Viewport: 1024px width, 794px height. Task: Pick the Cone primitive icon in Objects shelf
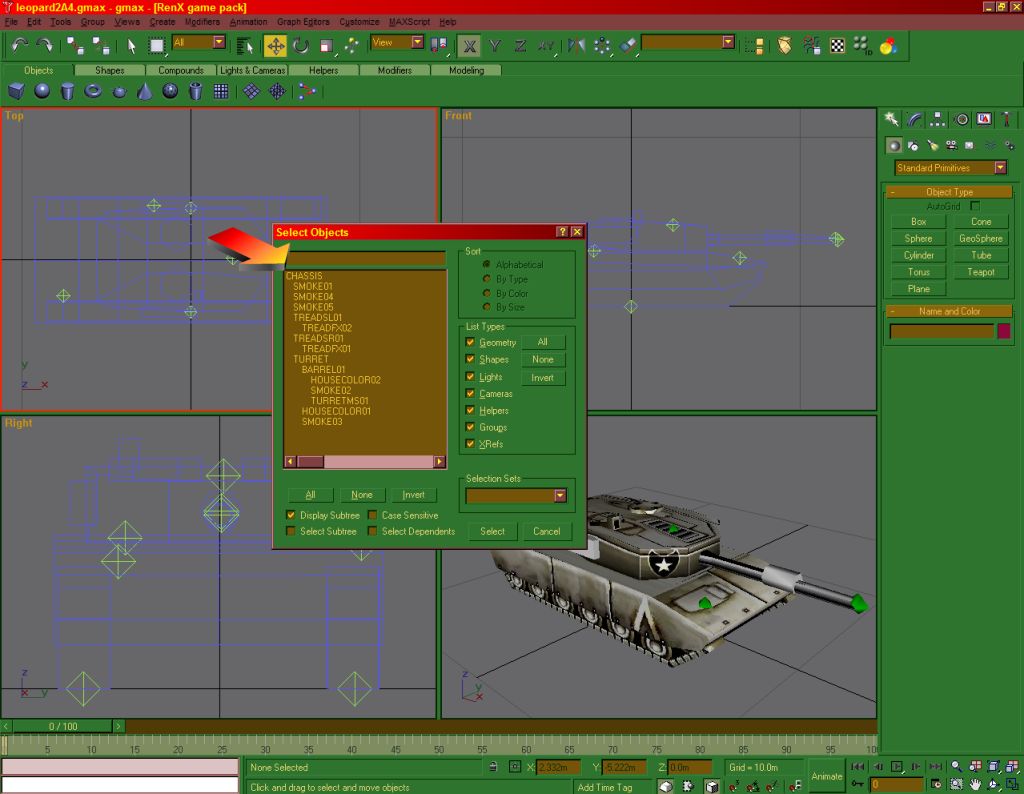coord(144,91)
